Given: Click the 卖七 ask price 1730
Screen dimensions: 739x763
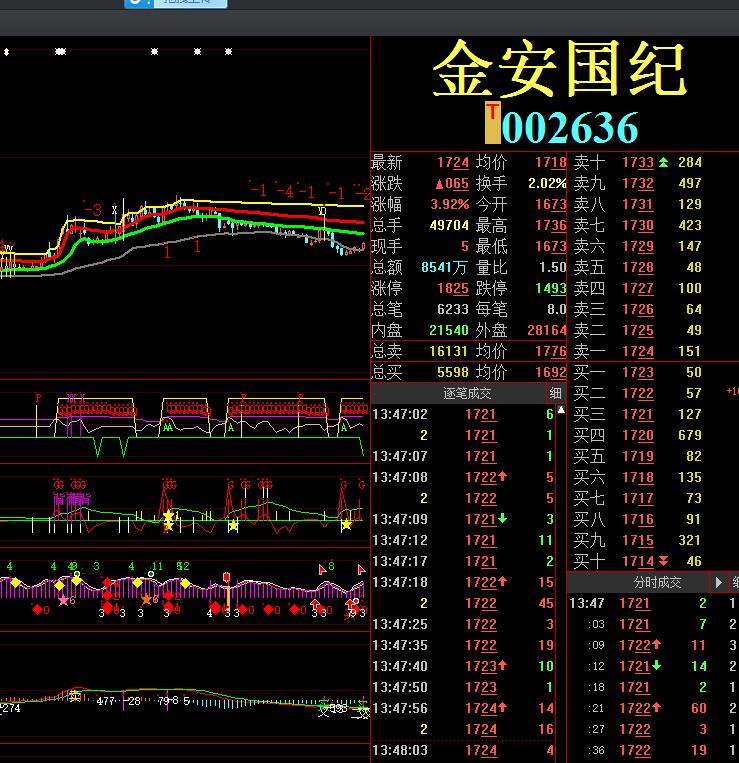Looking at the screenshot, I should [638, 225].
